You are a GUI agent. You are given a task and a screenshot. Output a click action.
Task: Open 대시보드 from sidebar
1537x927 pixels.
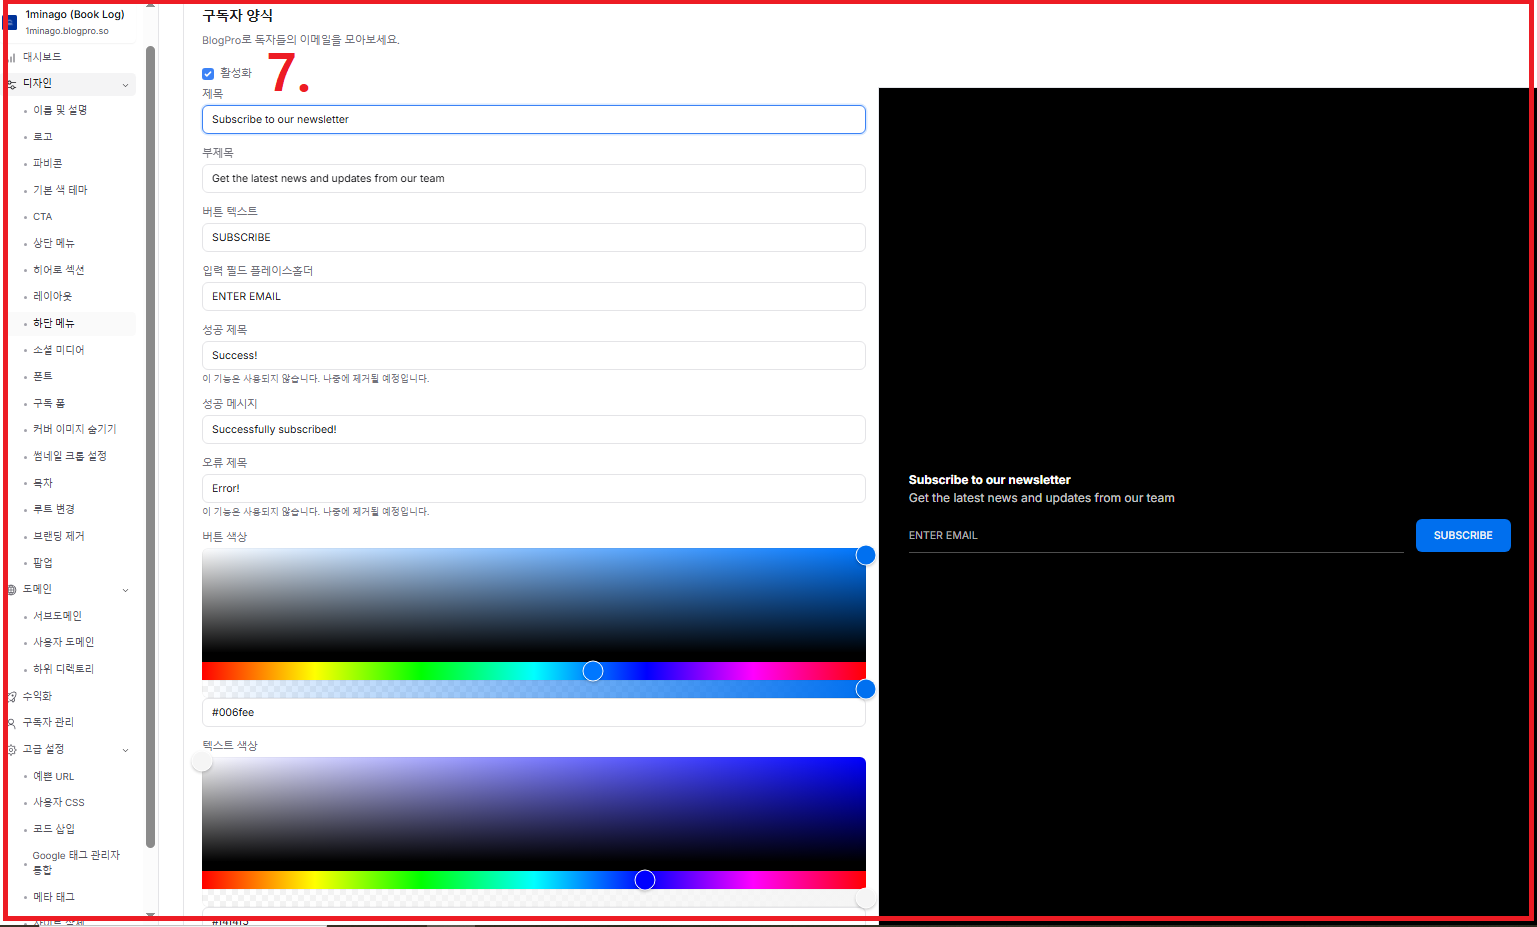42,57
